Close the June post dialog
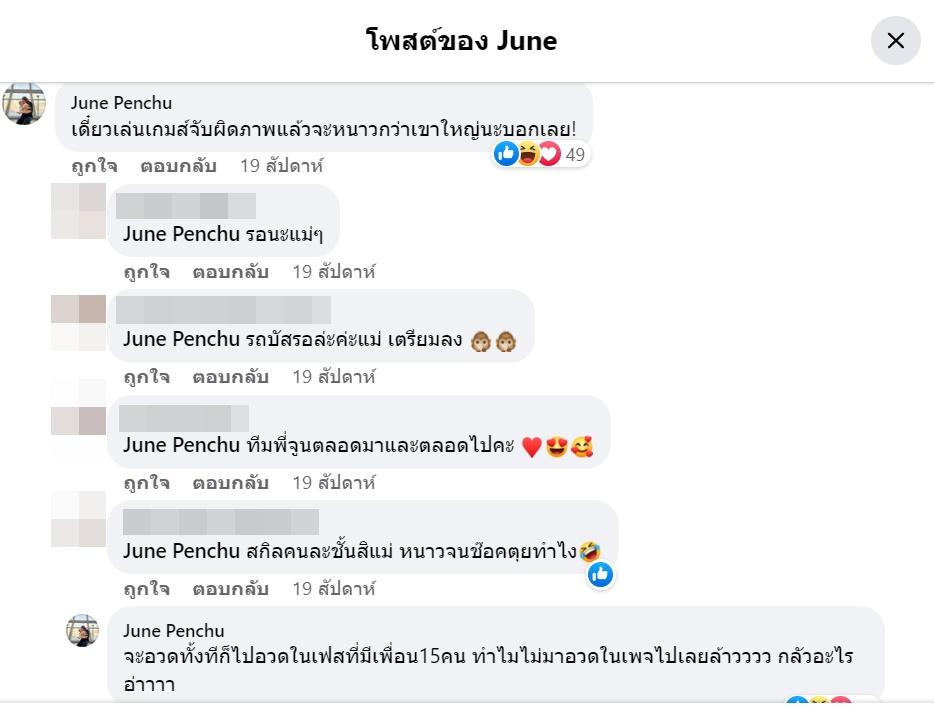The image size is (934, 709). tap(895, 41)
